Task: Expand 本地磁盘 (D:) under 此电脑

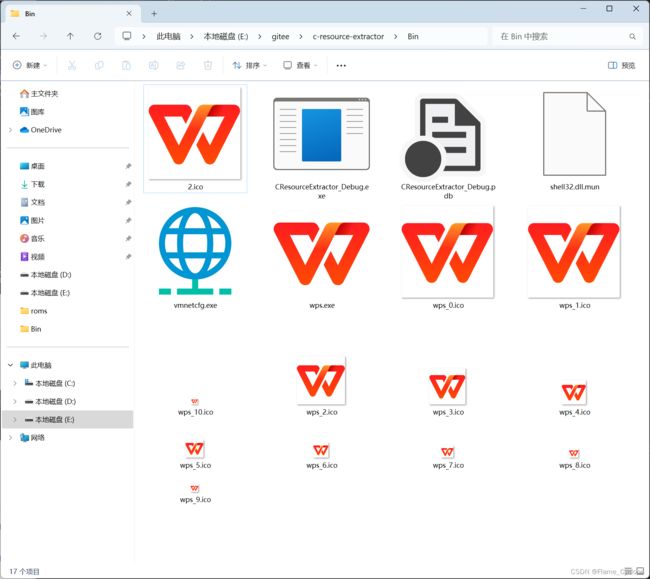Action: pyautogui.click(x=15, y=401)
